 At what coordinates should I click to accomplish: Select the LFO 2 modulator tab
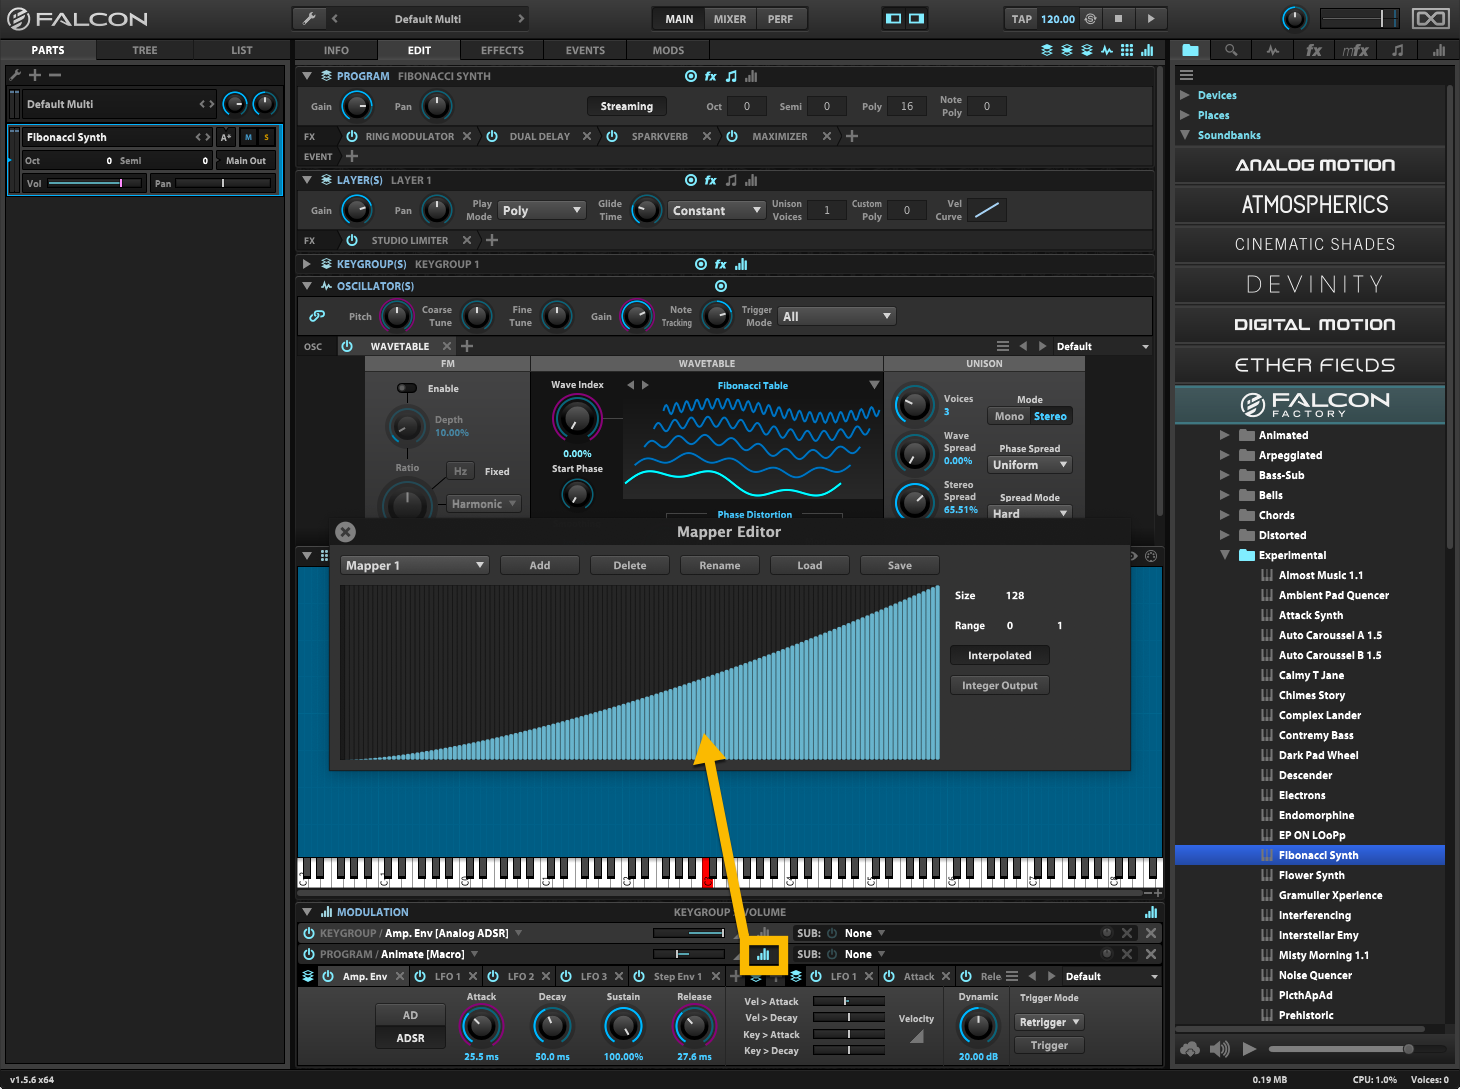coord(521,976)
